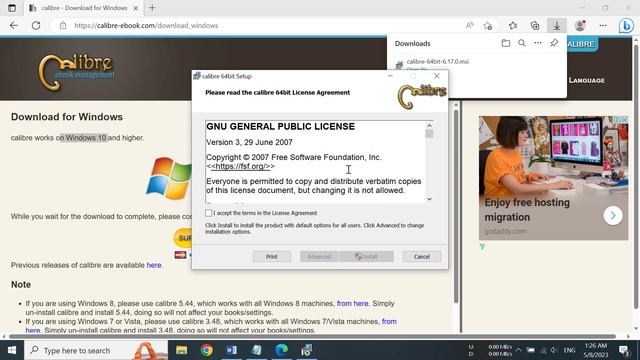Image resolution: width=640 pixels, height=360 pixels.
Task: Click calibre-64bit-6.17.0.msi download entry
Action: pos(438,62)
